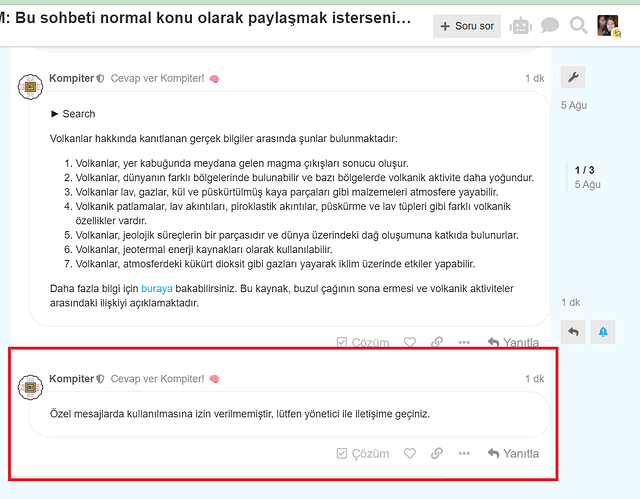Open Kompiter avatar on Özel mesajlarda post
This screenshot has height=499, width=640.
click(x=30, y=387)
